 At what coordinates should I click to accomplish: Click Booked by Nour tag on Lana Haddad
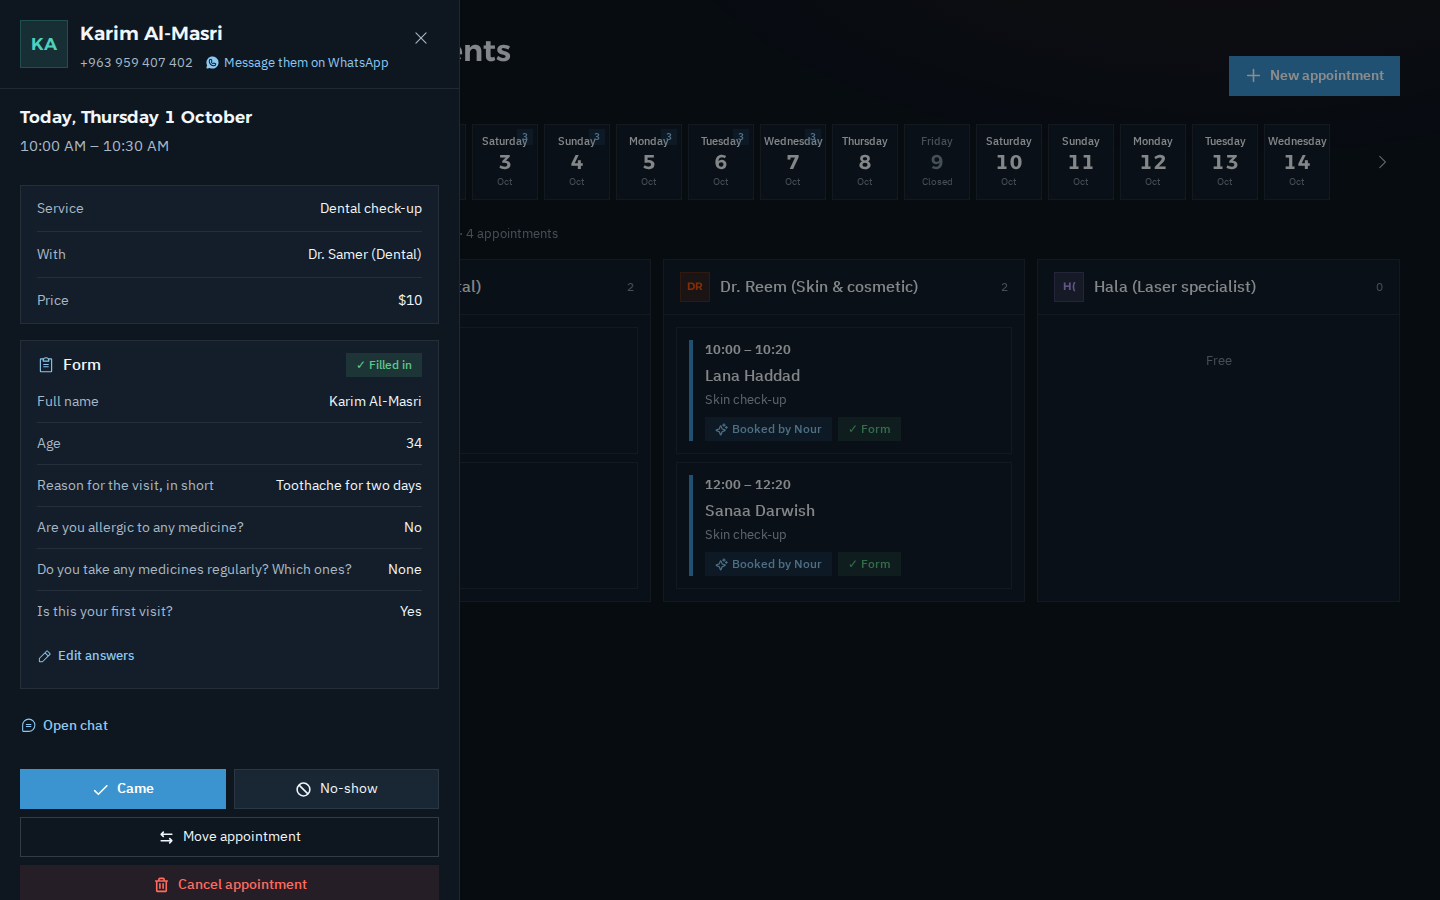[x=768, y=429]
